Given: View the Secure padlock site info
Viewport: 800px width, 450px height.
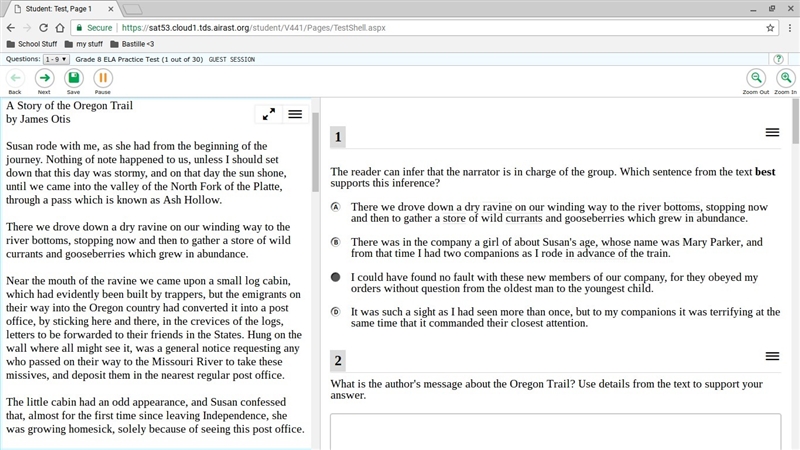Looking at the screenshot, I should [94, 28].
